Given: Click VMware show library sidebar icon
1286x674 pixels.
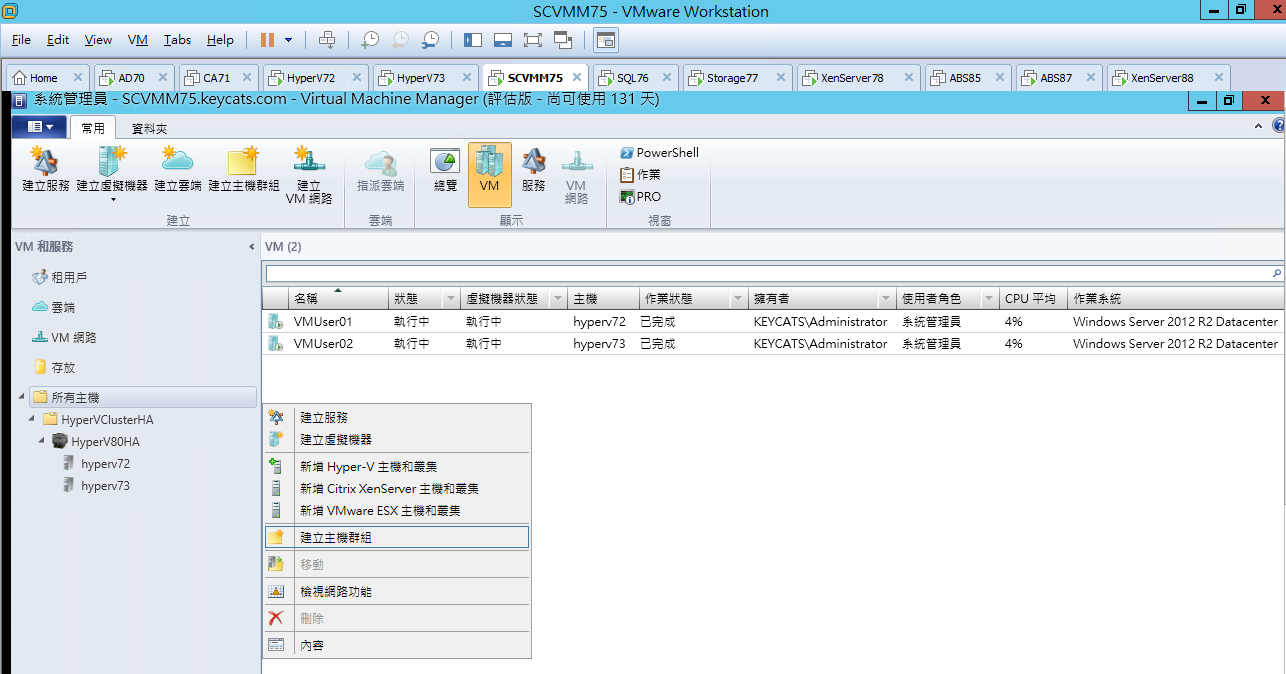Looking at the screenshot, I should pos(473,40).
